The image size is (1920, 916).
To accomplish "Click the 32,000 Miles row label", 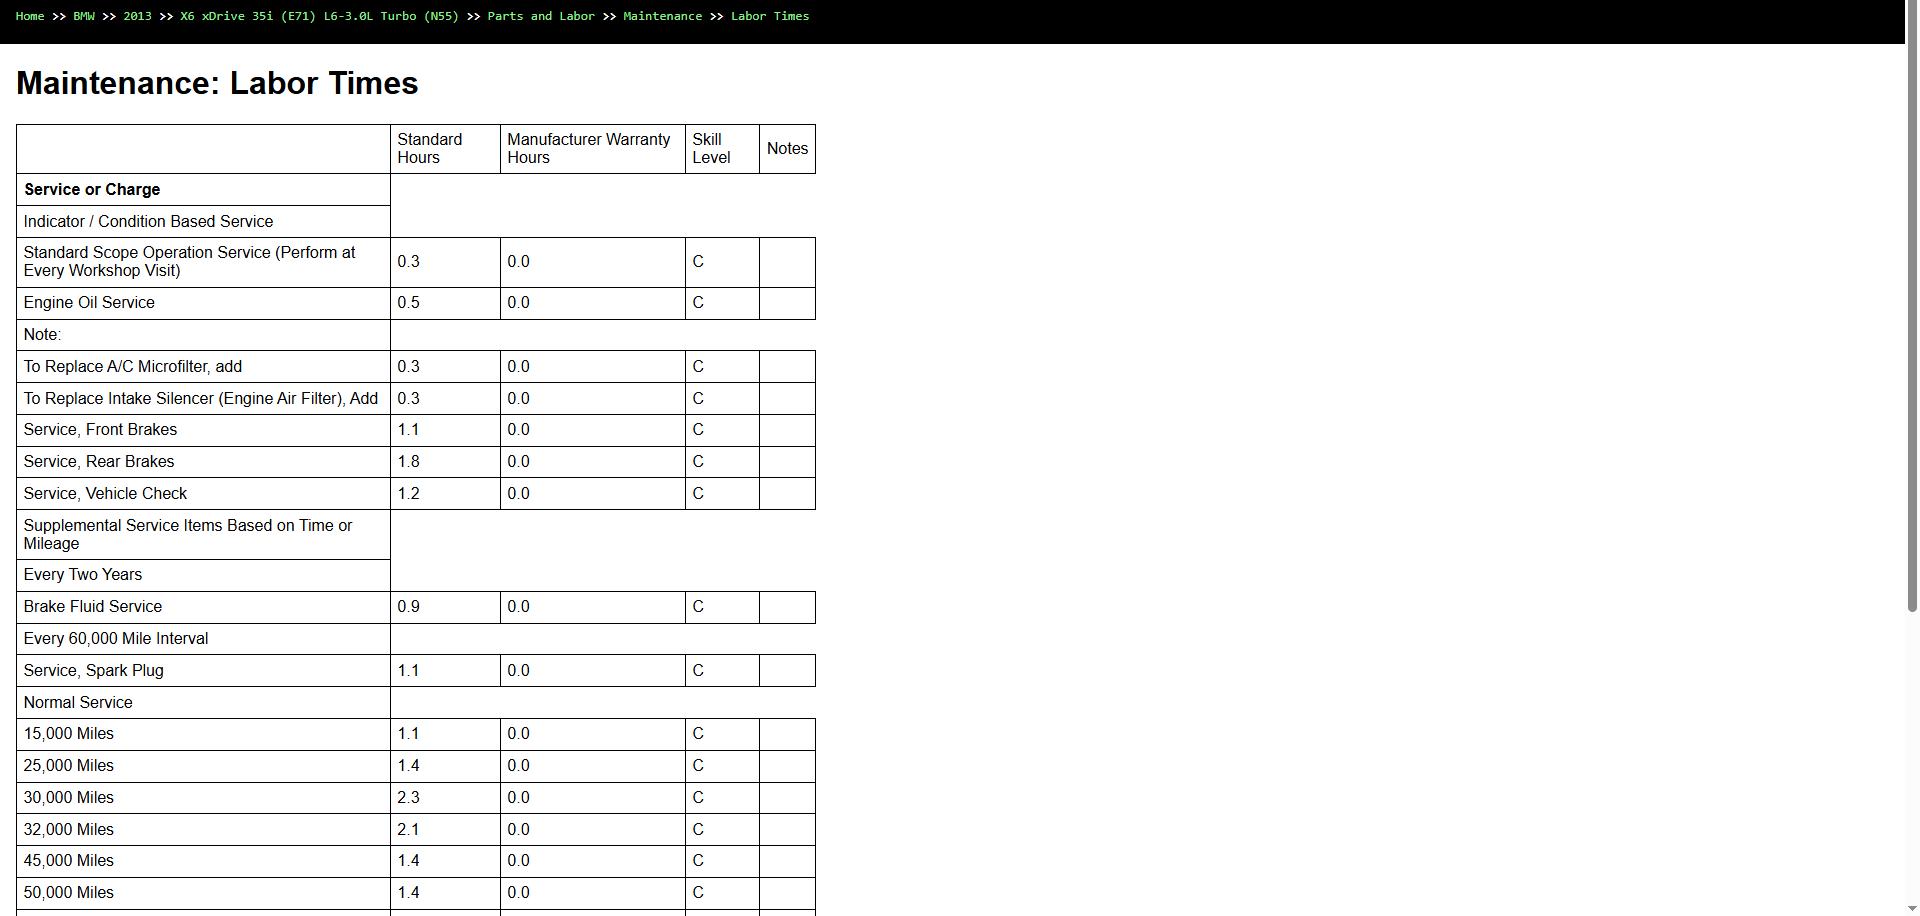I will coord(69,830).
